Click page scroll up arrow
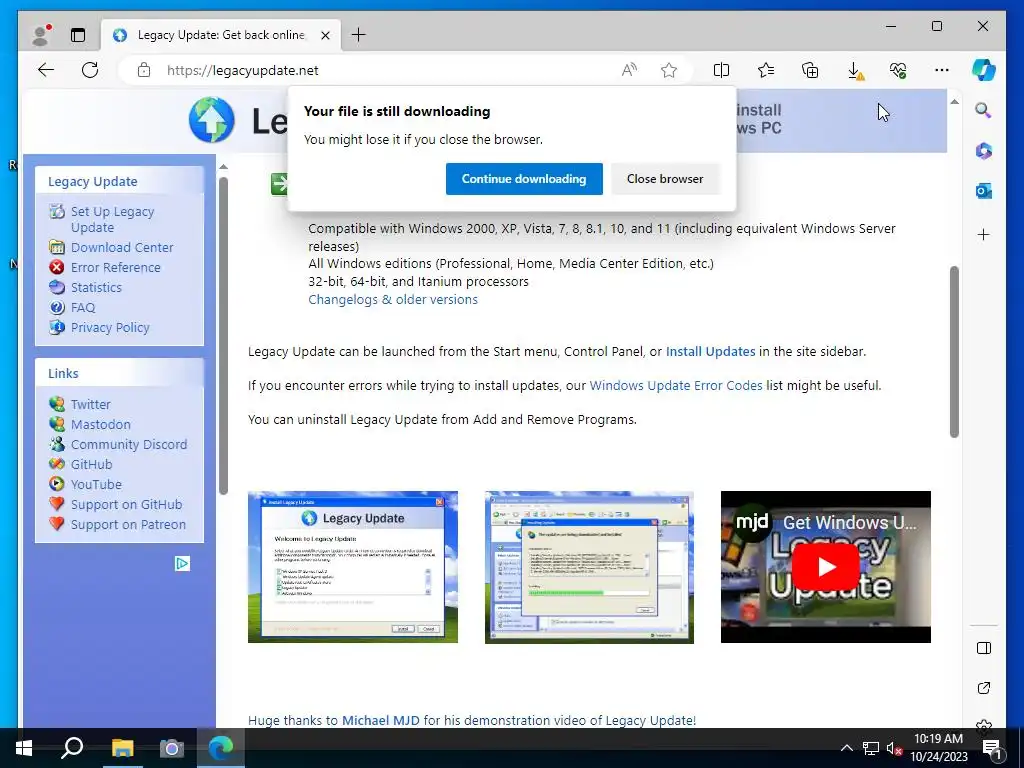Viewport: 1024px width, 768px height. (x=954, y=102)
